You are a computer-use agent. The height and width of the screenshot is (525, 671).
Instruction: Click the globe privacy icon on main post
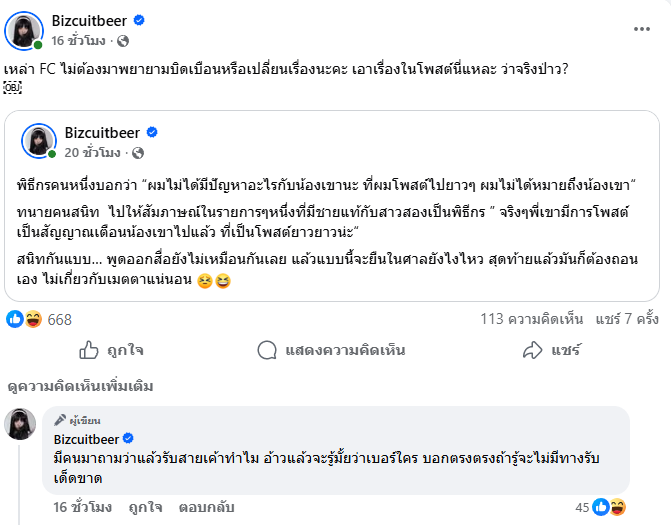coord(123,42)
